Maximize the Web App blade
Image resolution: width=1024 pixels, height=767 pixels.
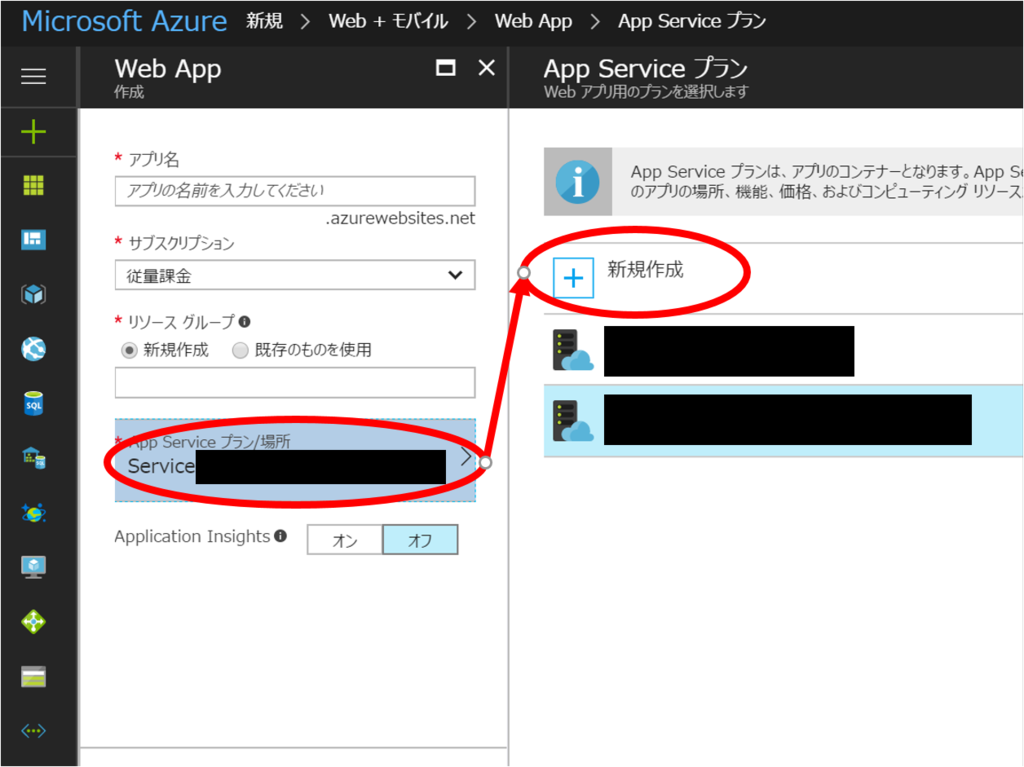coord(445,67)
